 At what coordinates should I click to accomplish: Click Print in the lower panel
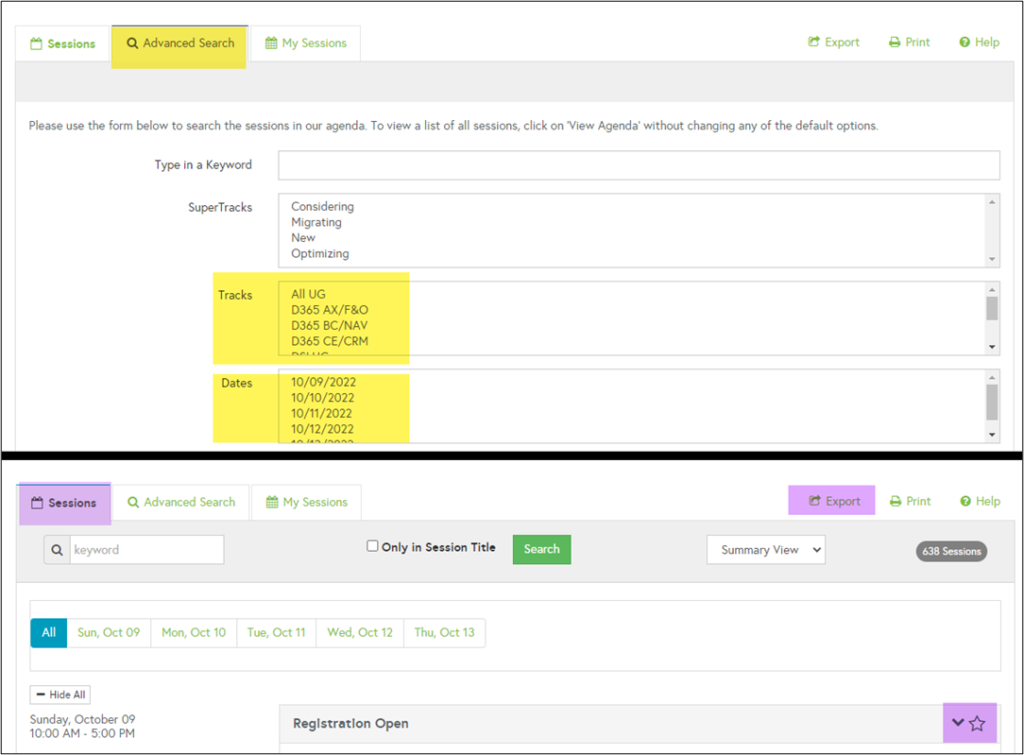click(x=910, y=502)
